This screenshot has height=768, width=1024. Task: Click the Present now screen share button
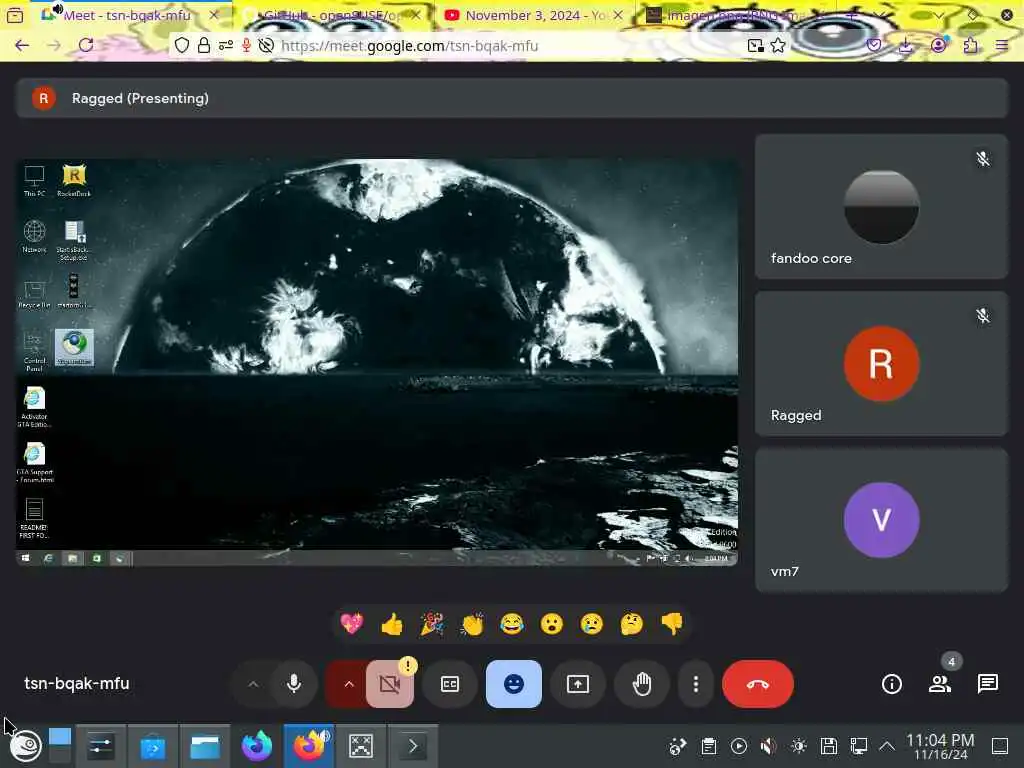click(x=578, y=684)
